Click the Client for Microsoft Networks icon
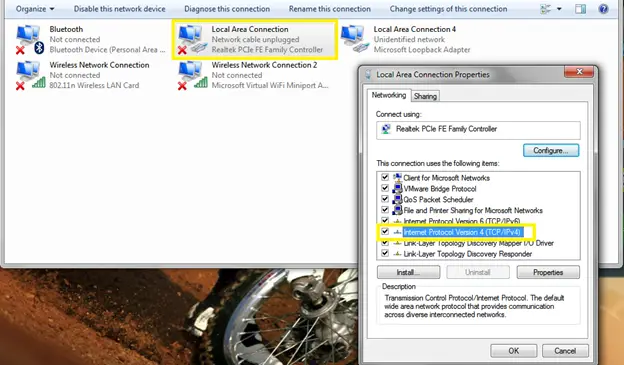Image resolution: width=624 pixels, height=365 pixels. click(397, 178)
